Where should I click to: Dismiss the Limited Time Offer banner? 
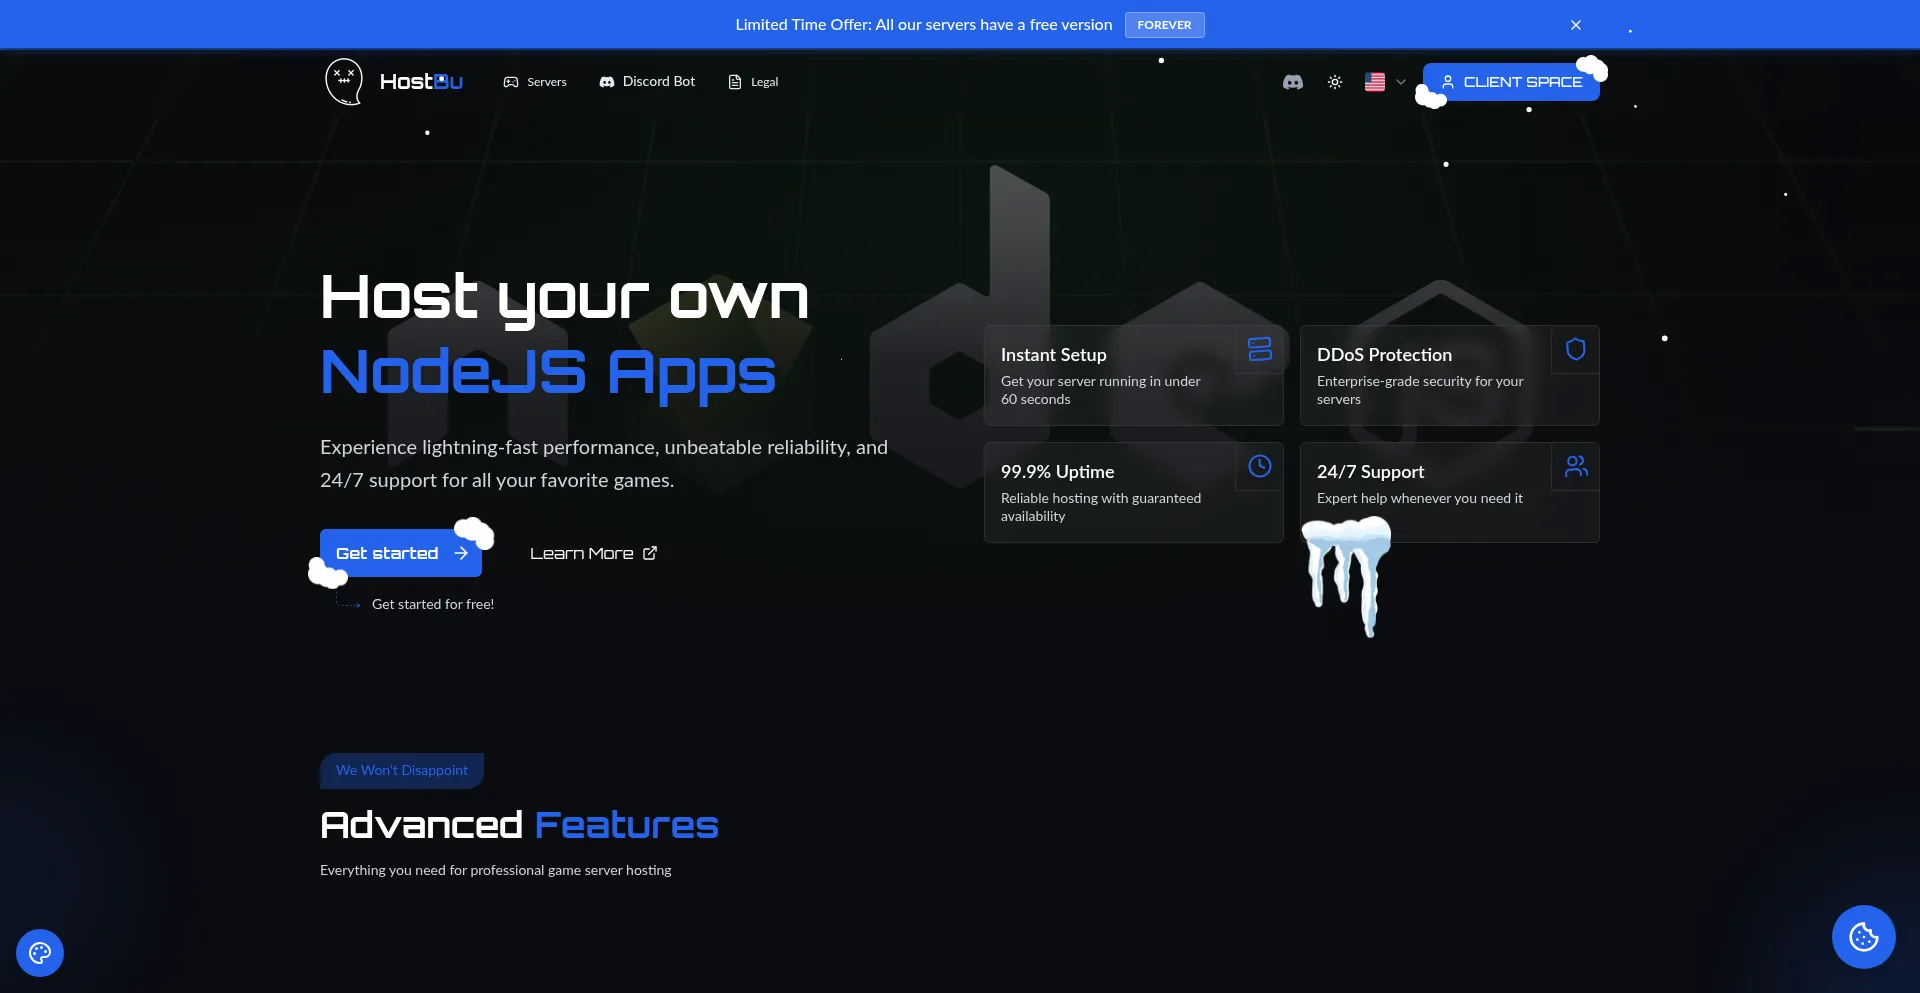coord(1576,25)
